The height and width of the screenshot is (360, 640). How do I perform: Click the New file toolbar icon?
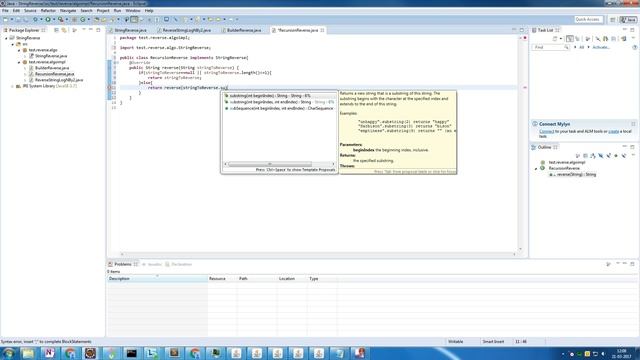6,19
